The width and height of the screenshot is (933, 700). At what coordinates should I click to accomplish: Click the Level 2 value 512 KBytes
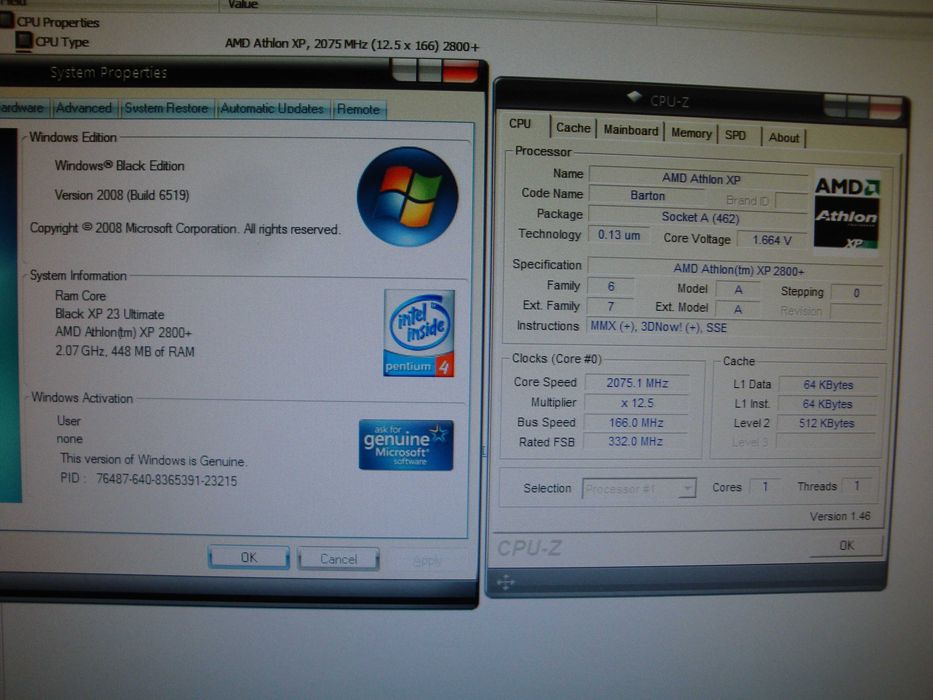pos(826,423)
